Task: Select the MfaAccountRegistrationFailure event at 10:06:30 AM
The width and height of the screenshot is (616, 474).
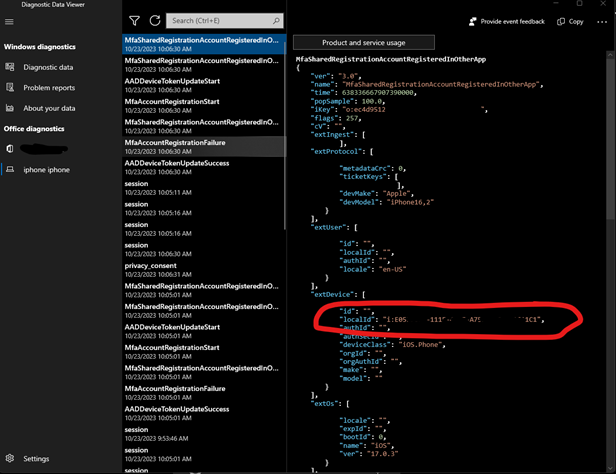Action: [x=202, y=146]
